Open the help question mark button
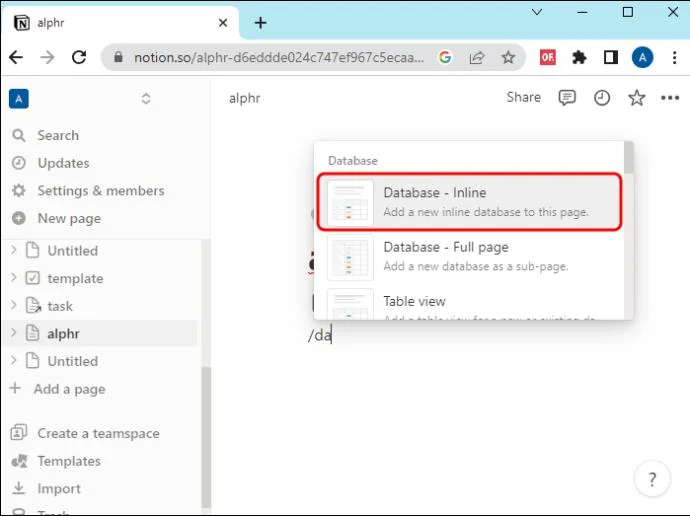The width and height of the screenshot is (690, 516). (x=652, y=478)
